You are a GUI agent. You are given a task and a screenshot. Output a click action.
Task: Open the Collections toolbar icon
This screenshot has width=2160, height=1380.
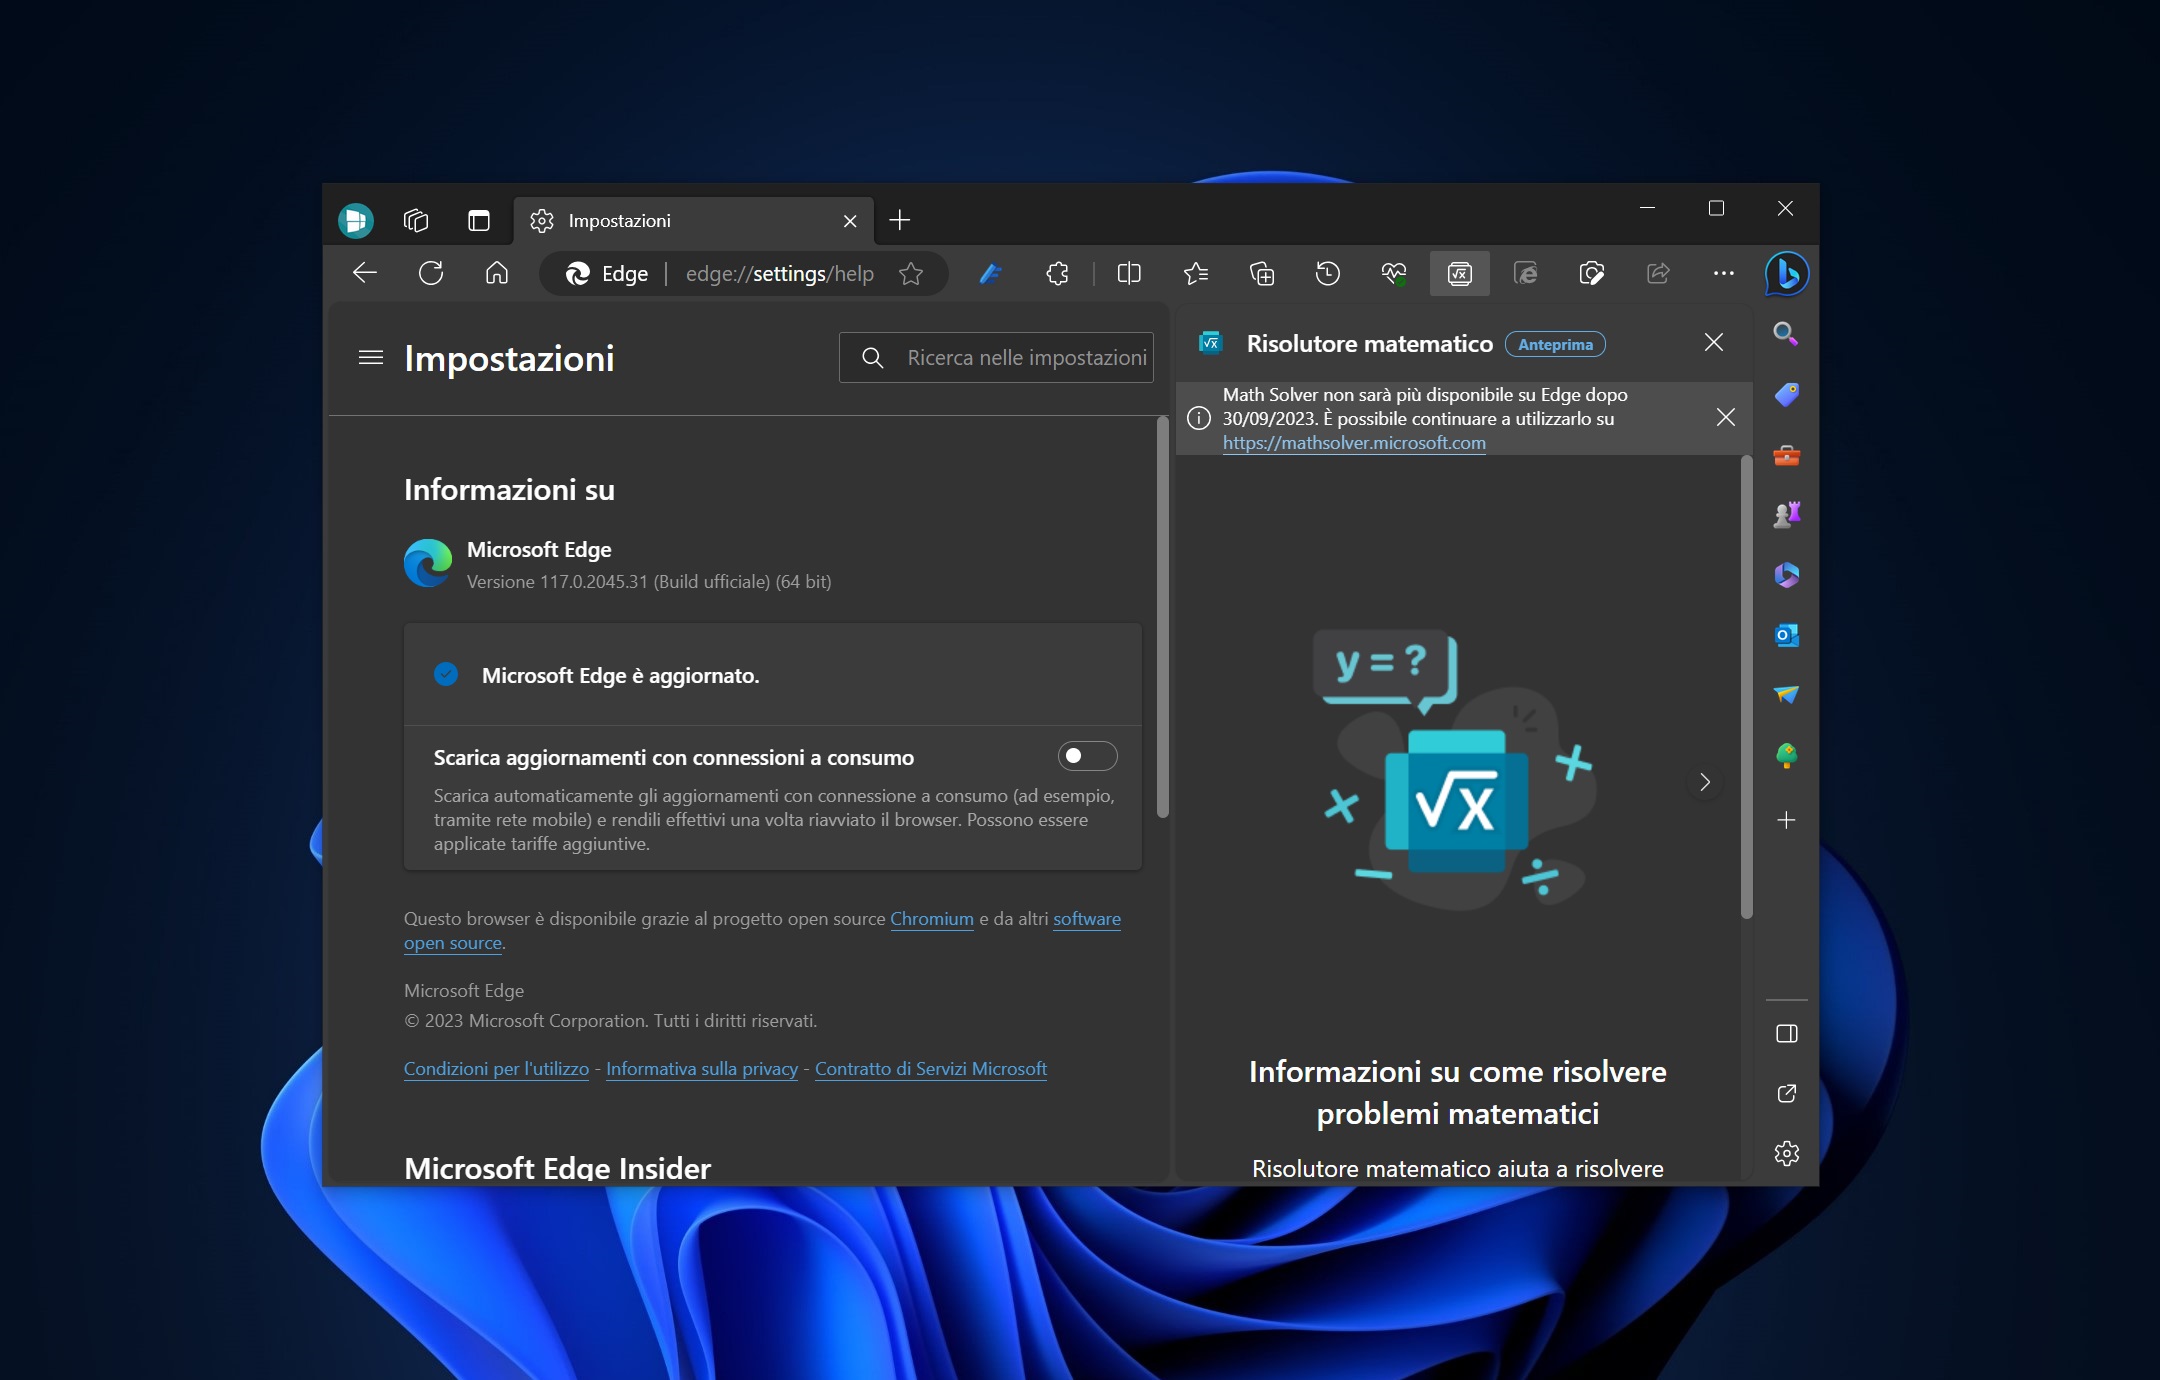coord(1261,274)
